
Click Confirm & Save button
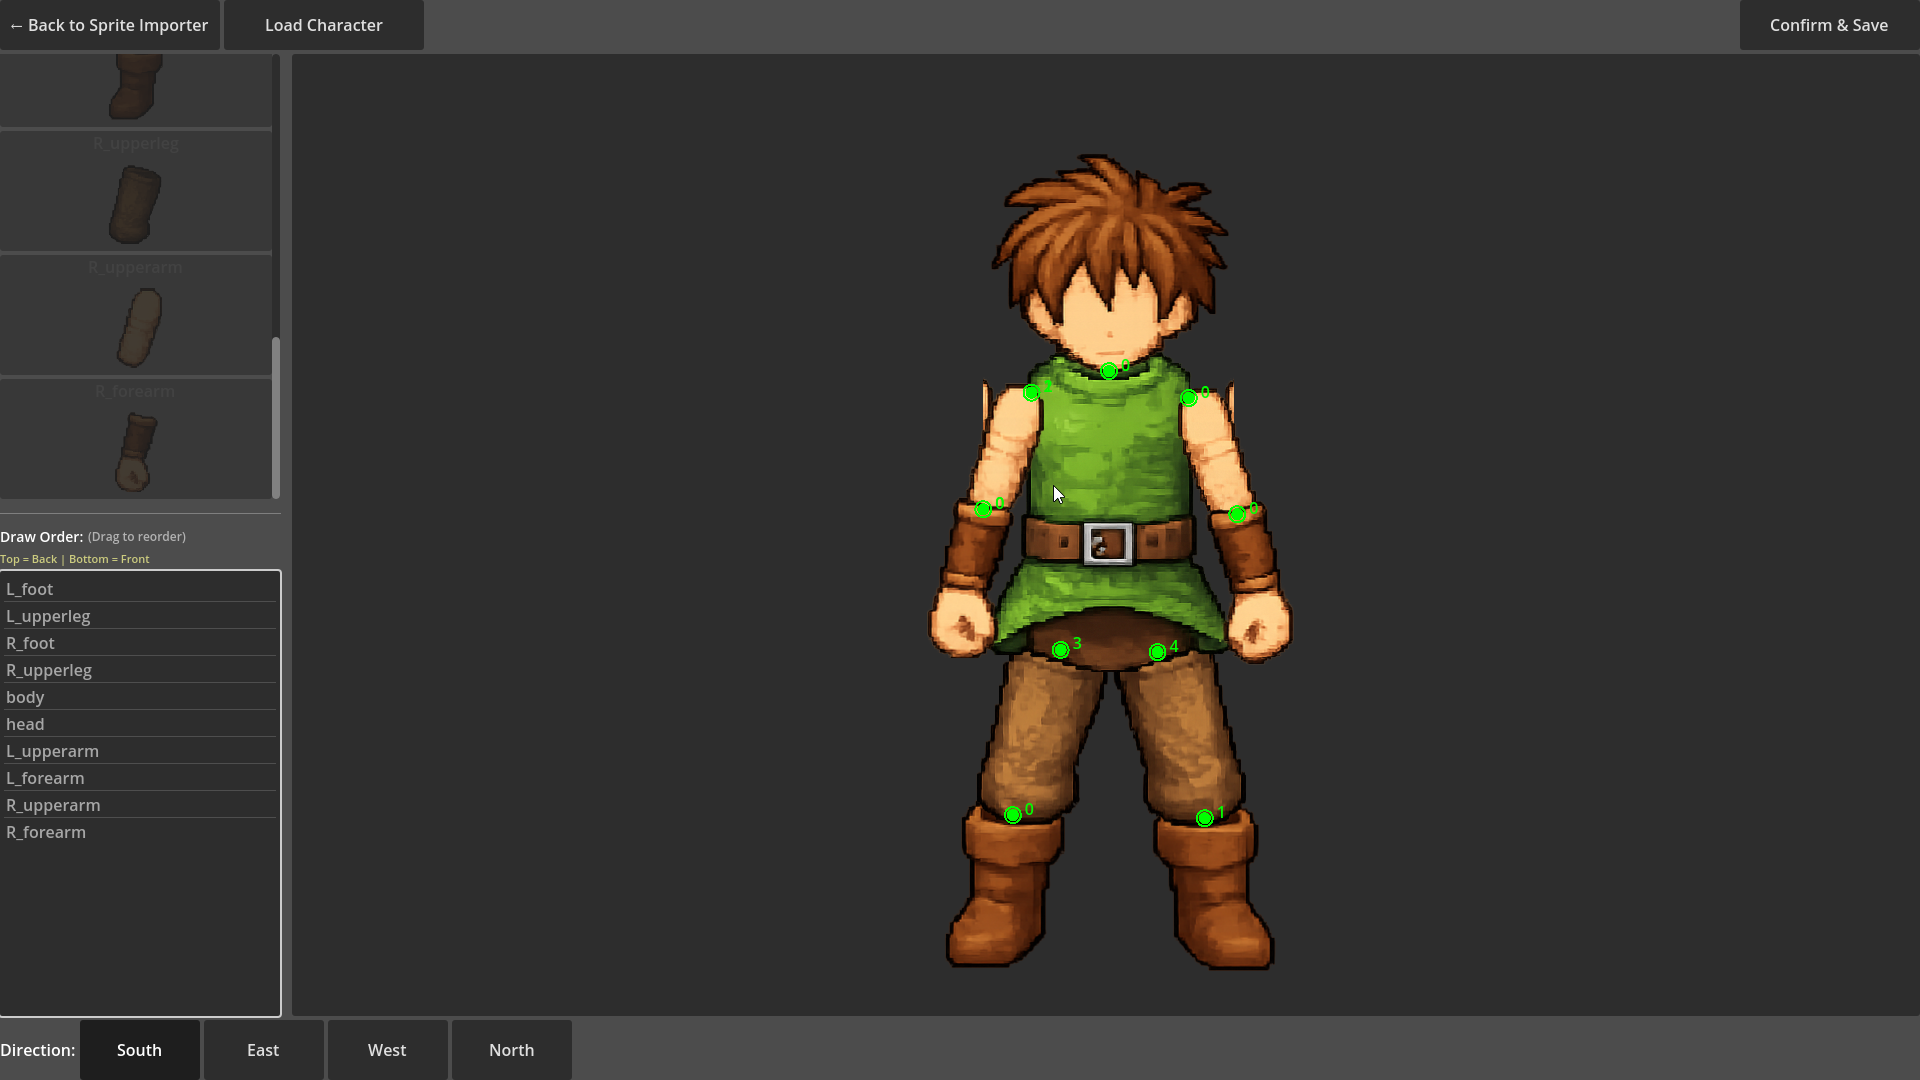pos(1828,25)
